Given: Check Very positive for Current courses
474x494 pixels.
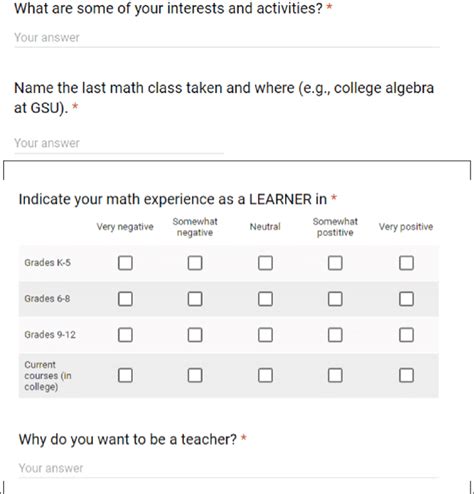Looking at the screenshot, I should point(407,376).
